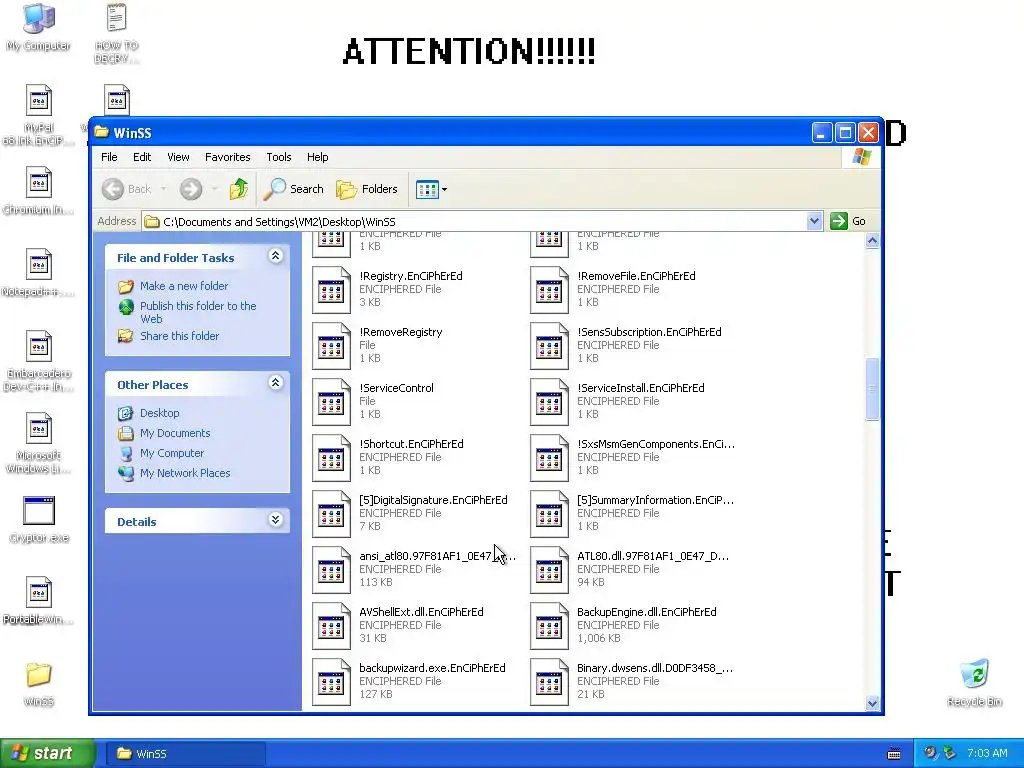The height and width of the screenshot is (768, 1024).
Task: Select the !Registry.EnCiPhErEd file icon
Action: point(331,290)
